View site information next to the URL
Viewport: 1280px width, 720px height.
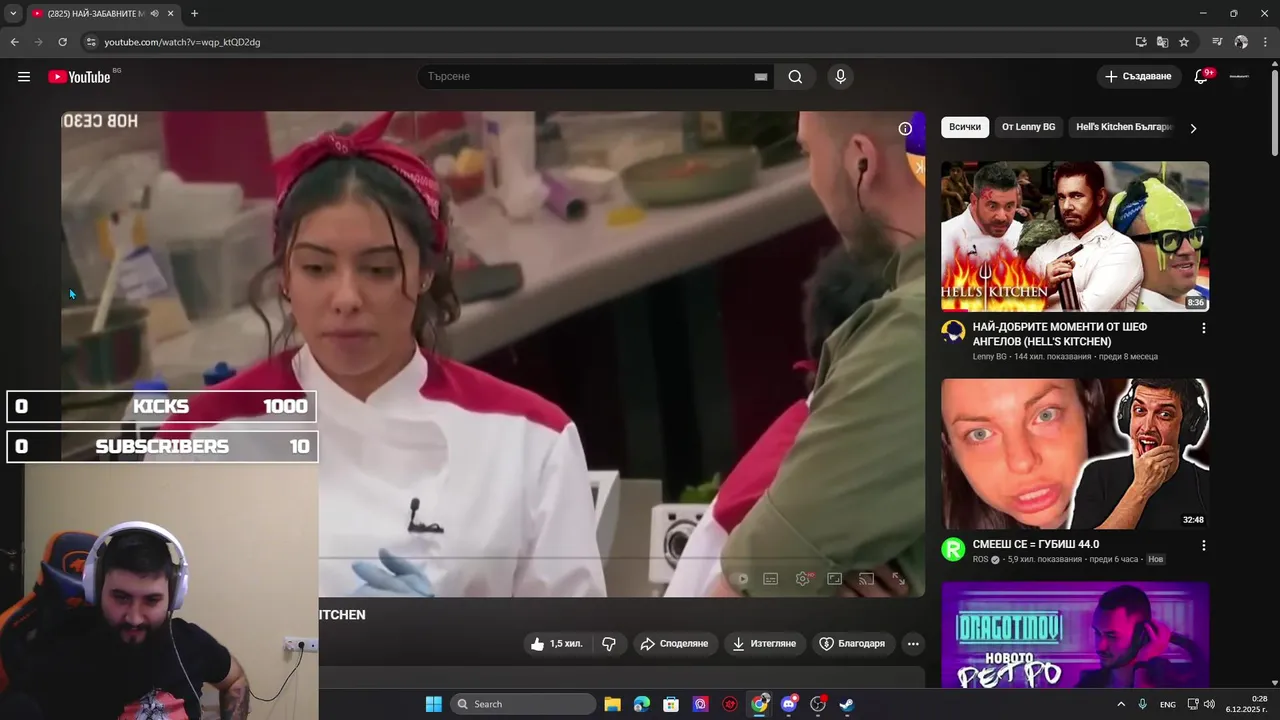tap(90, 42)
